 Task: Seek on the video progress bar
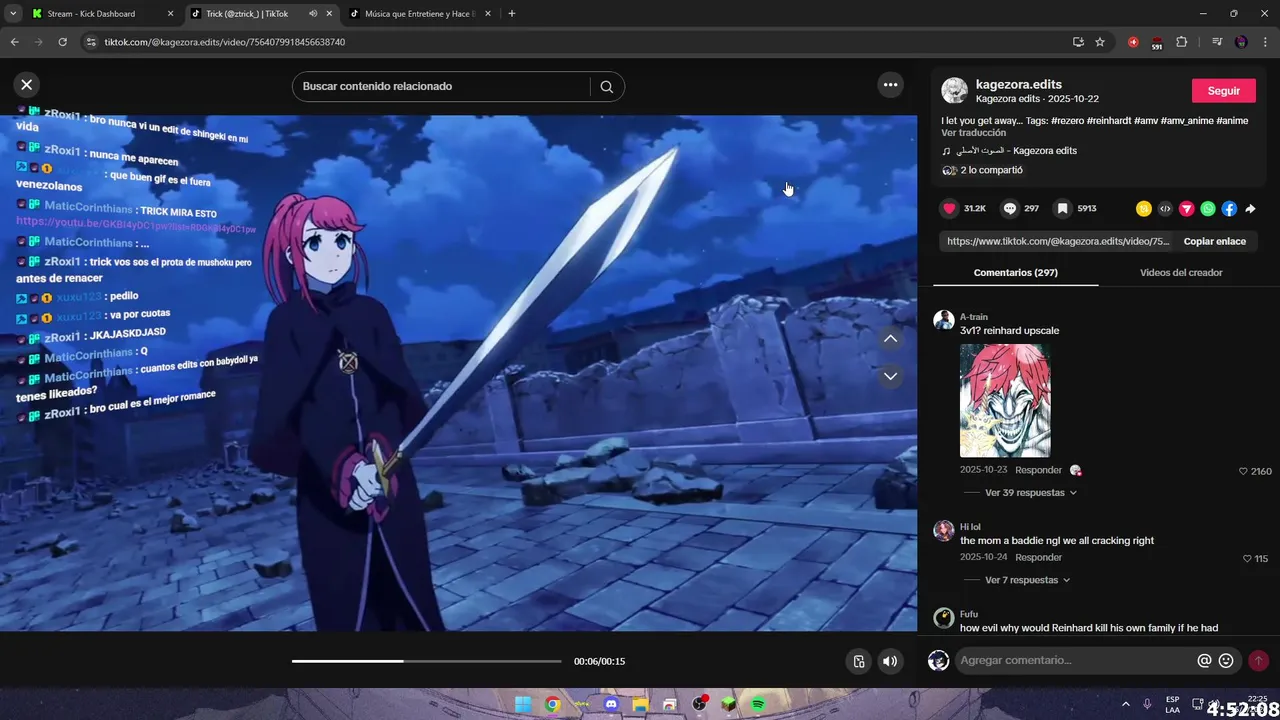click(426, 661)
